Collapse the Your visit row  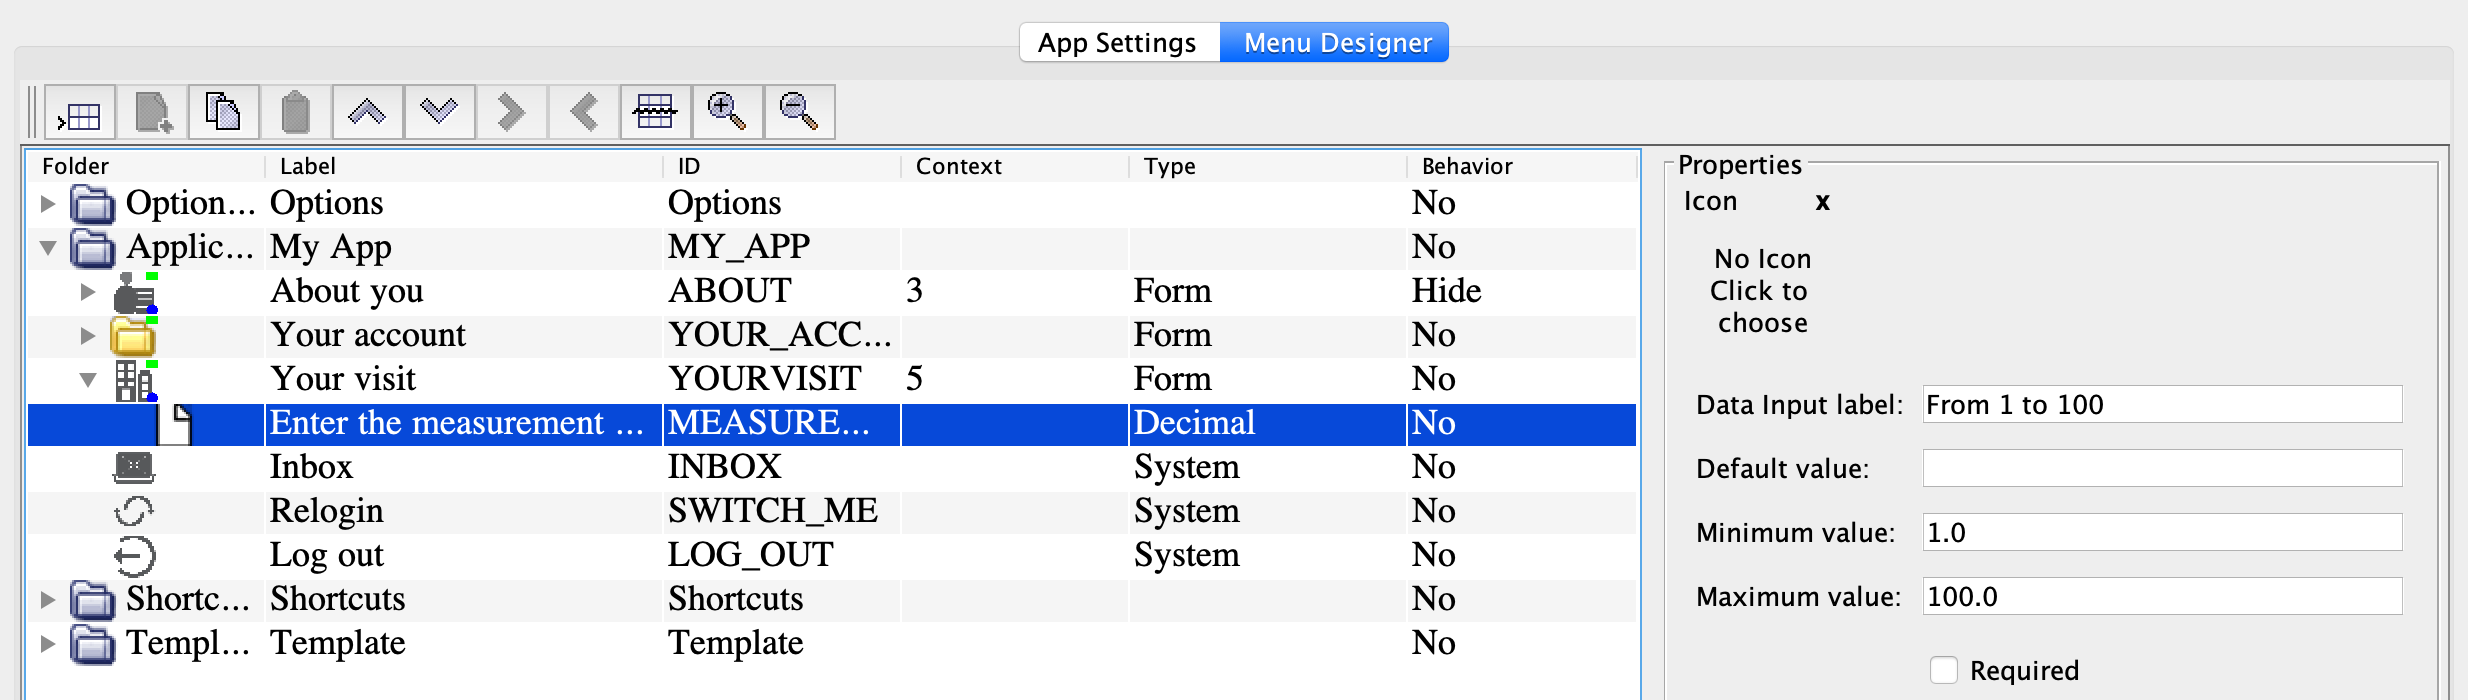tap(88, 380)
